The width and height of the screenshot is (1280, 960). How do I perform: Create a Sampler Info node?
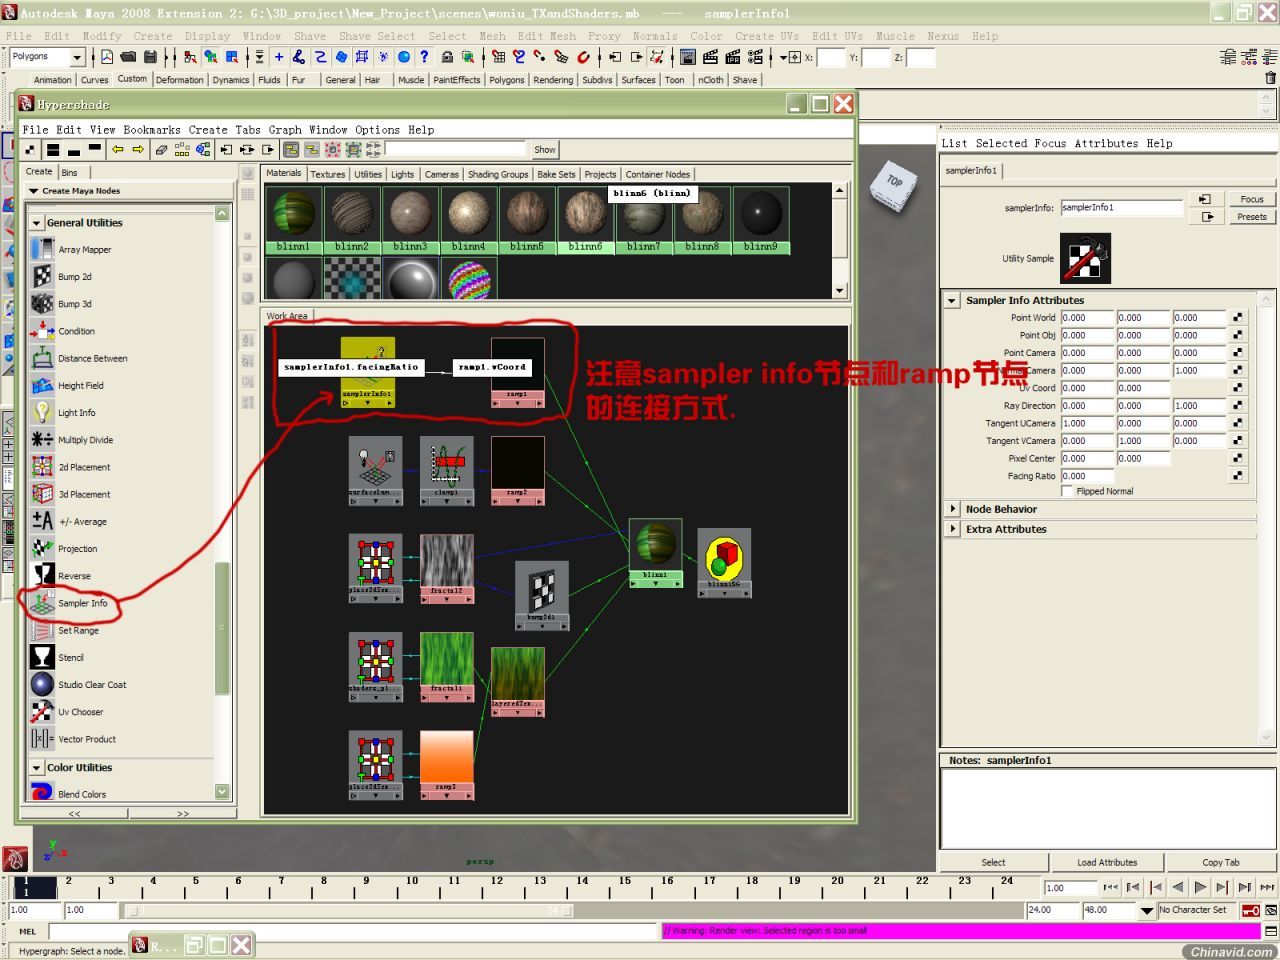[x=70, y=603]
